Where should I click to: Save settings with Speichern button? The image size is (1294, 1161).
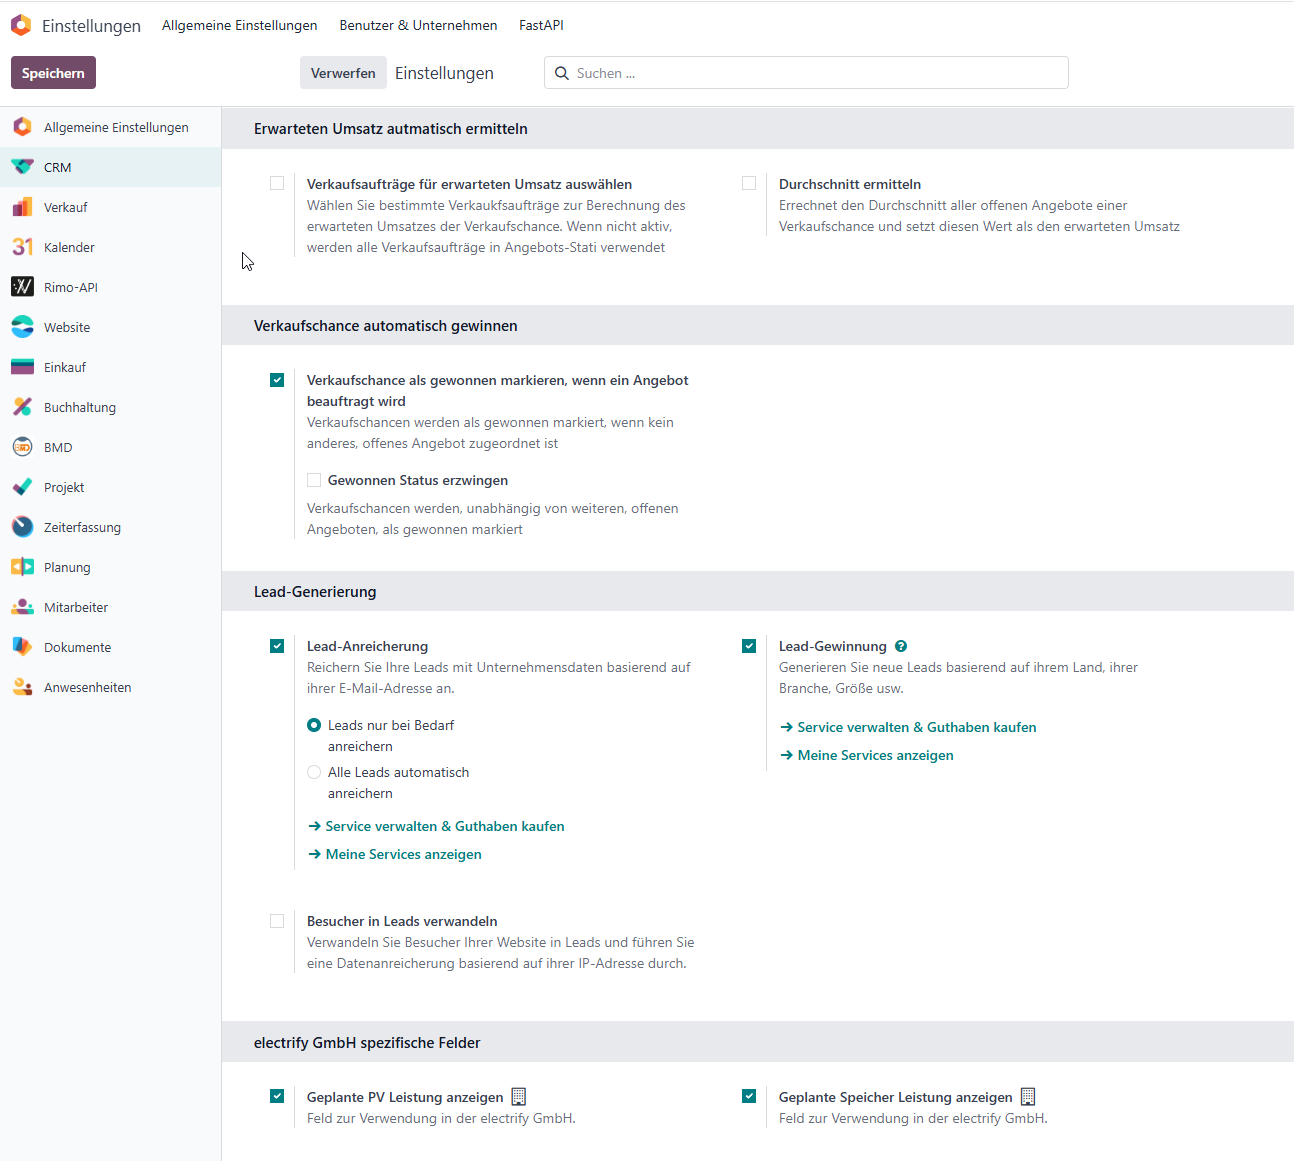53,73
